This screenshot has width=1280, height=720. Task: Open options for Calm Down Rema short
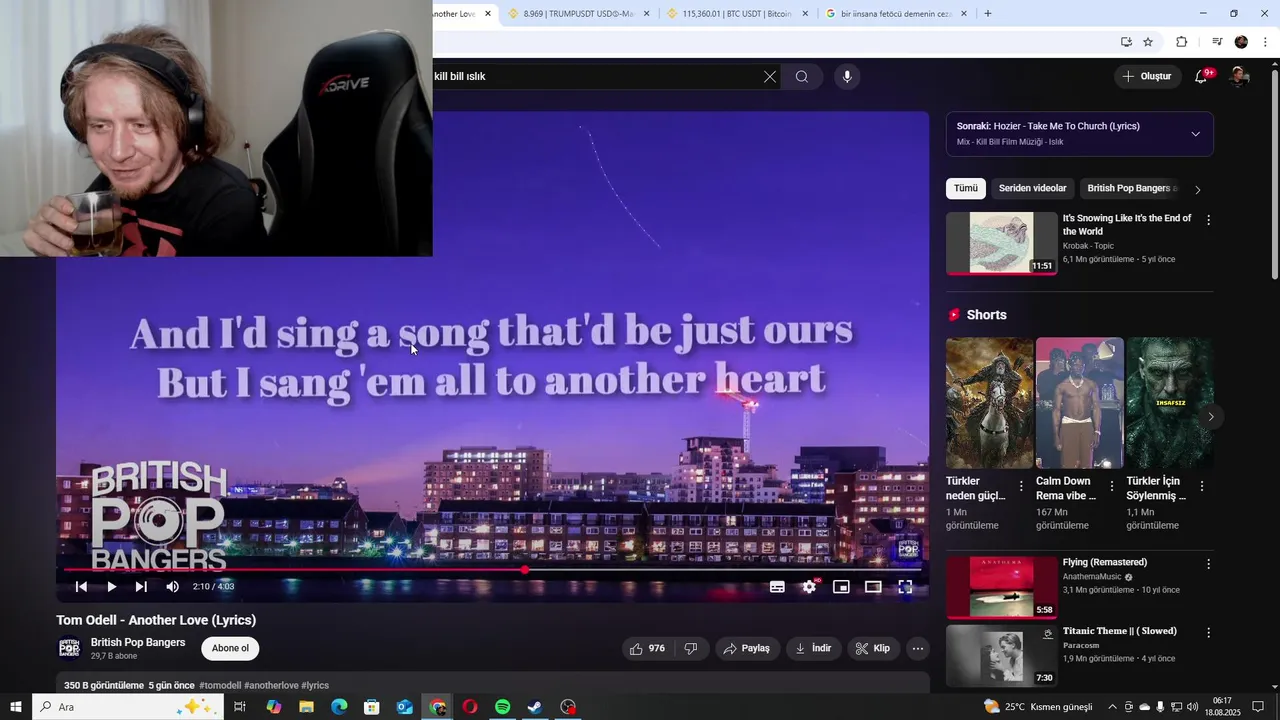click(1111, 486)
